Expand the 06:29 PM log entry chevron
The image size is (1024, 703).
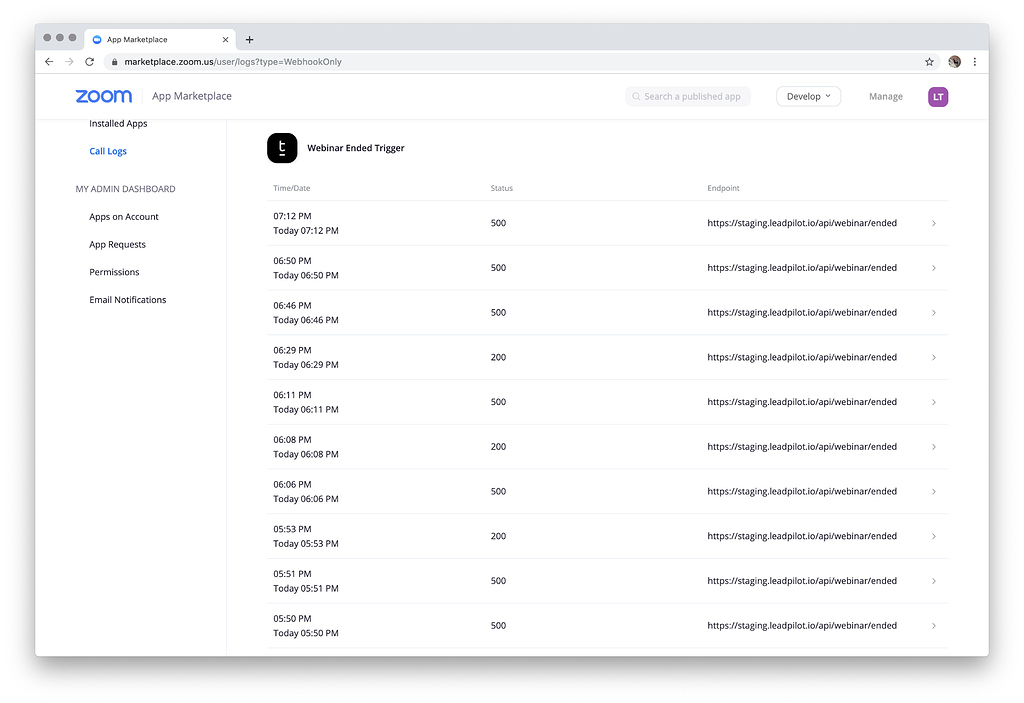point(934,357)
